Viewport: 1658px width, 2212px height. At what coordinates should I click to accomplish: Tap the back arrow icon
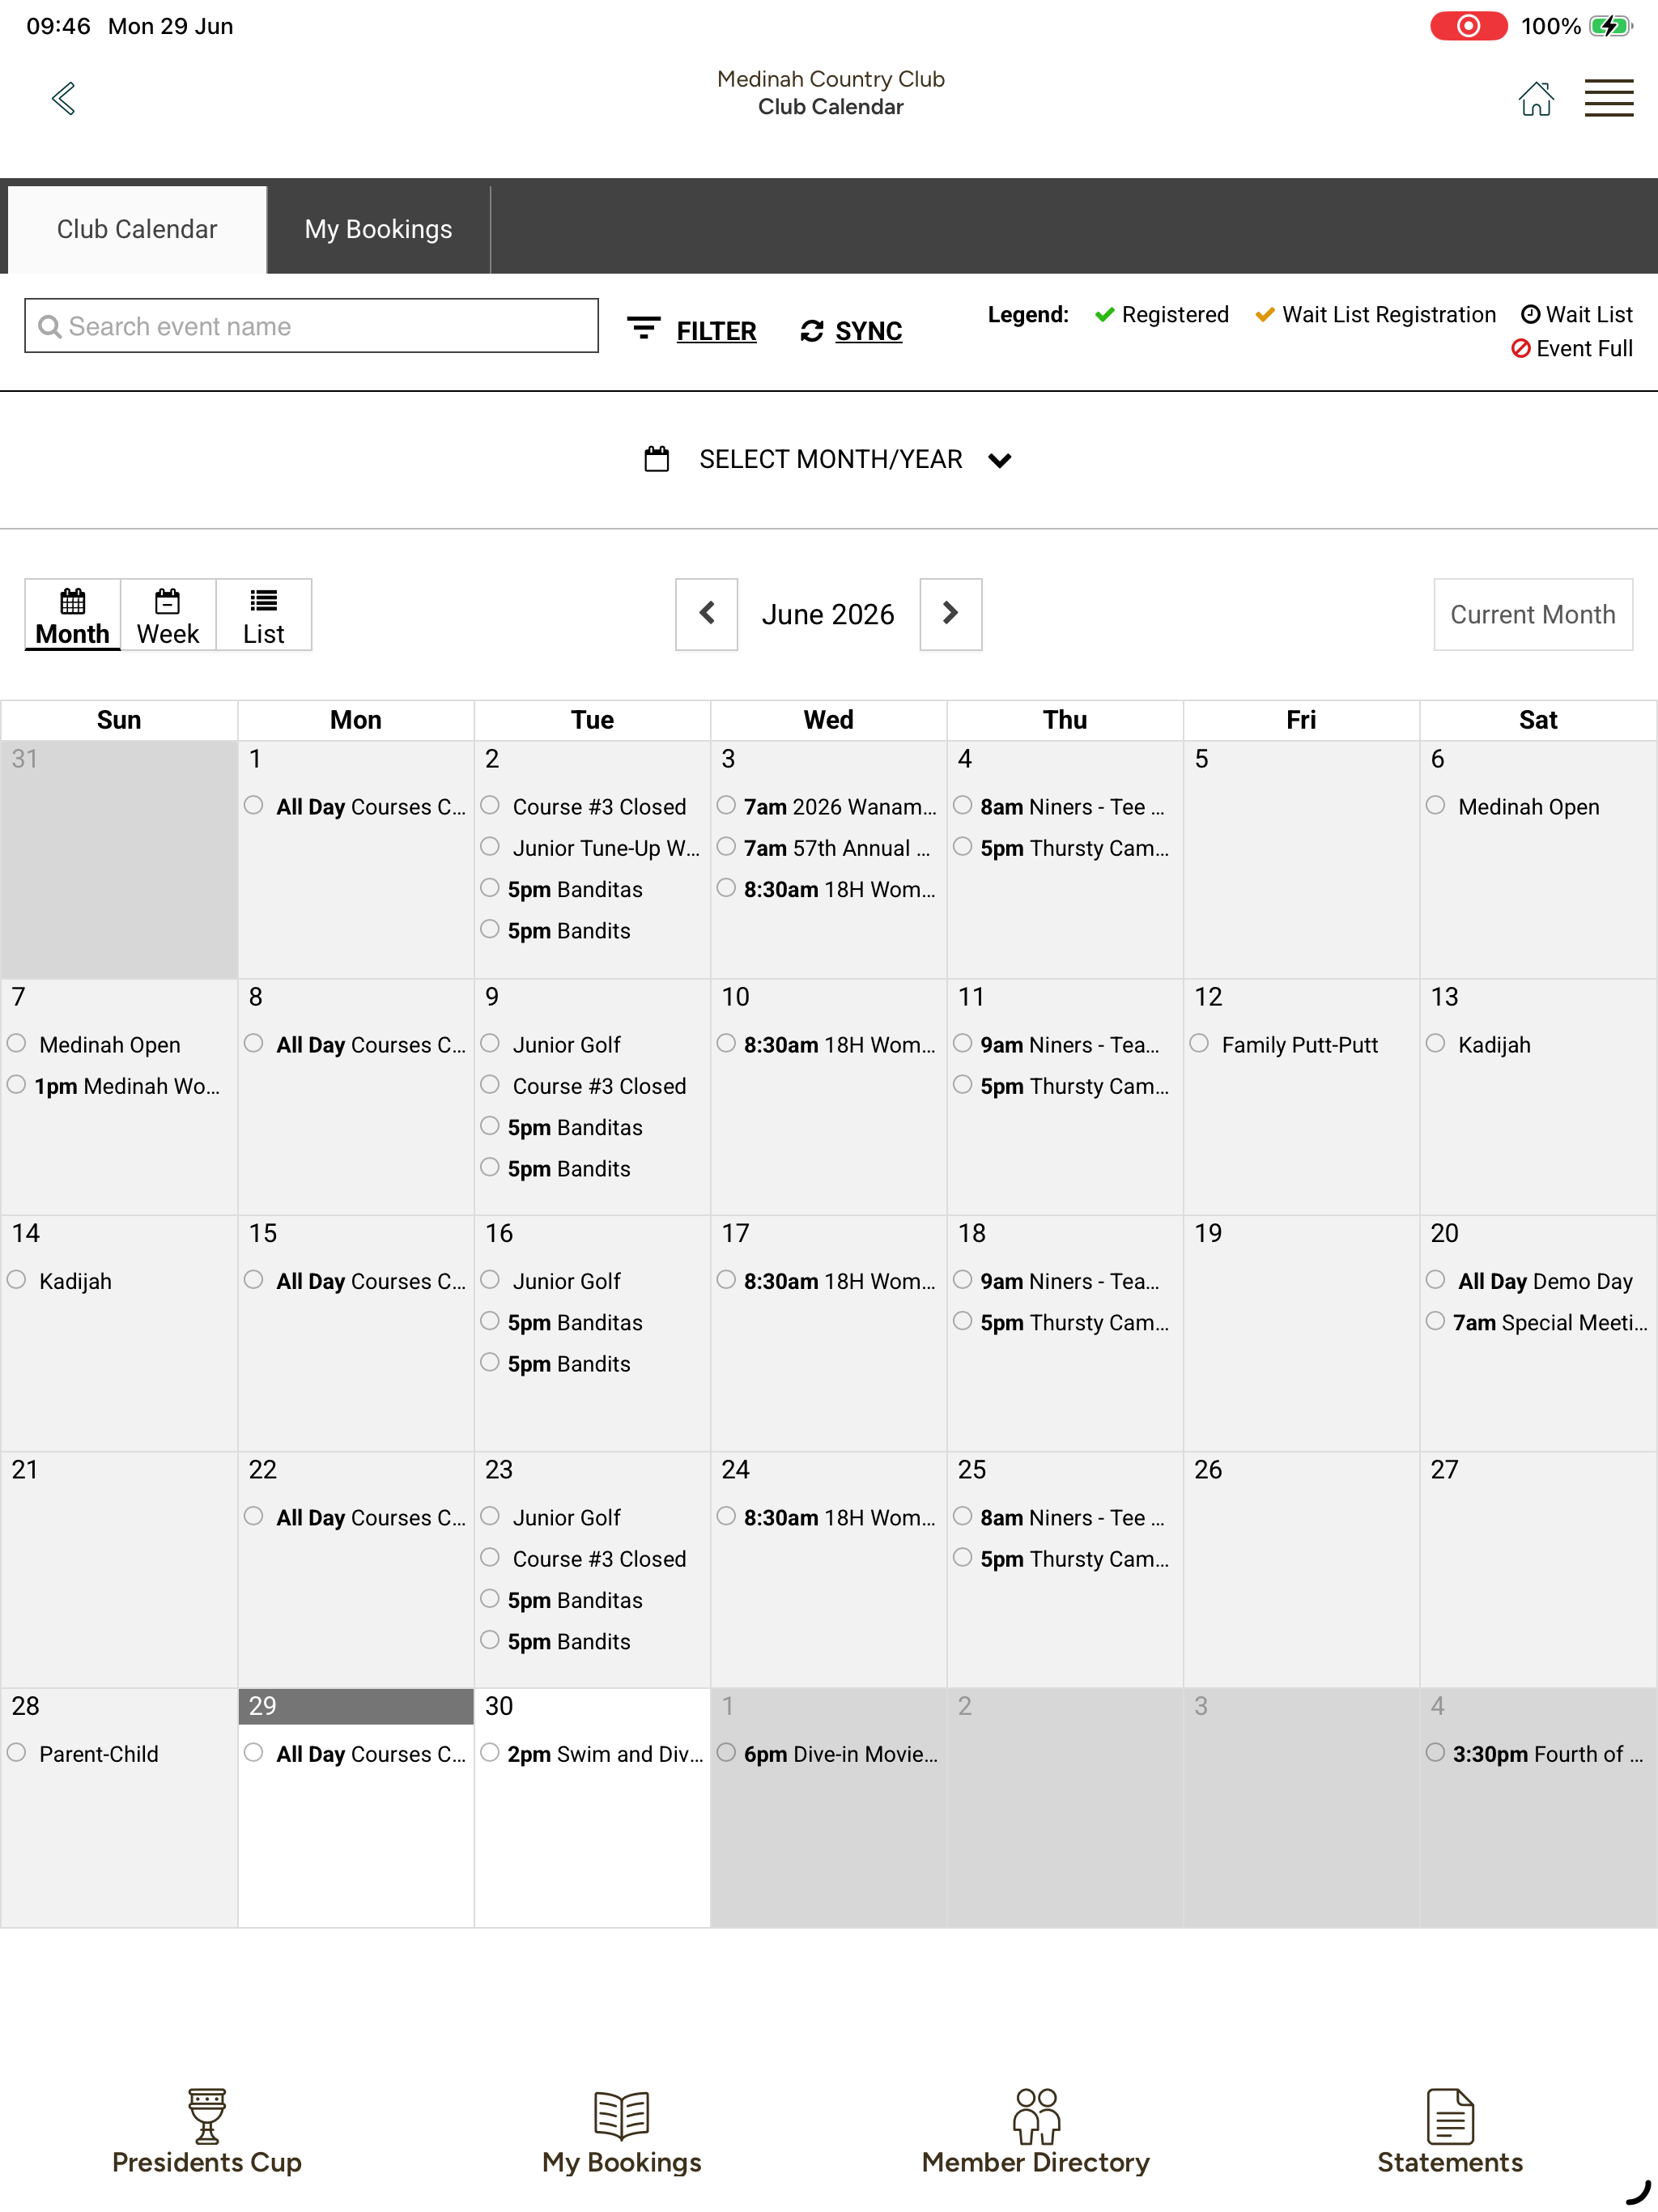tap(64, 98)
